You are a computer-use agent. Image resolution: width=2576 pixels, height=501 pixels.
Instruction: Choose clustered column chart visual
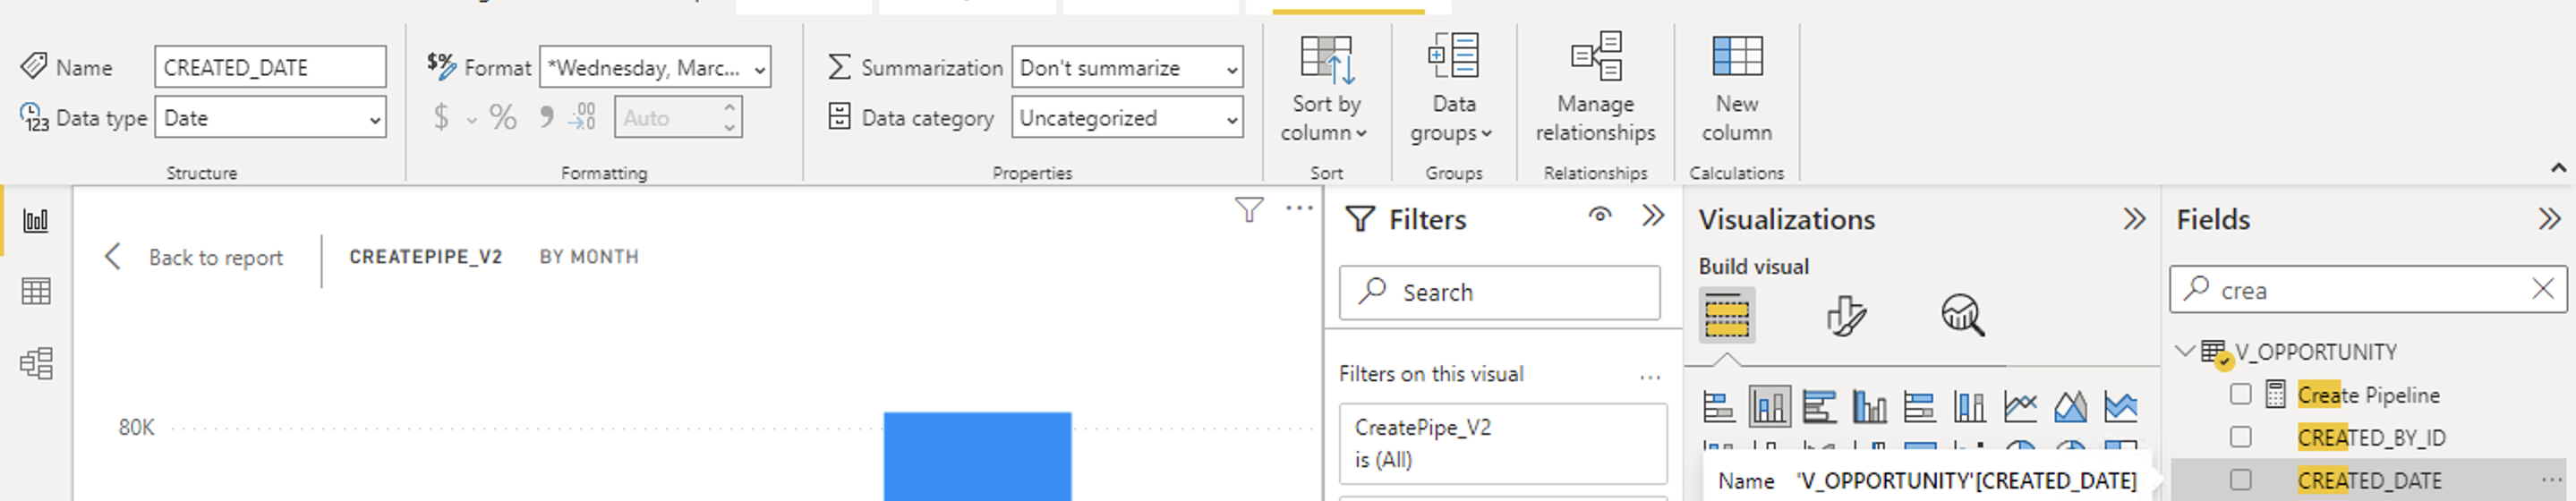tap(1869, 407)
